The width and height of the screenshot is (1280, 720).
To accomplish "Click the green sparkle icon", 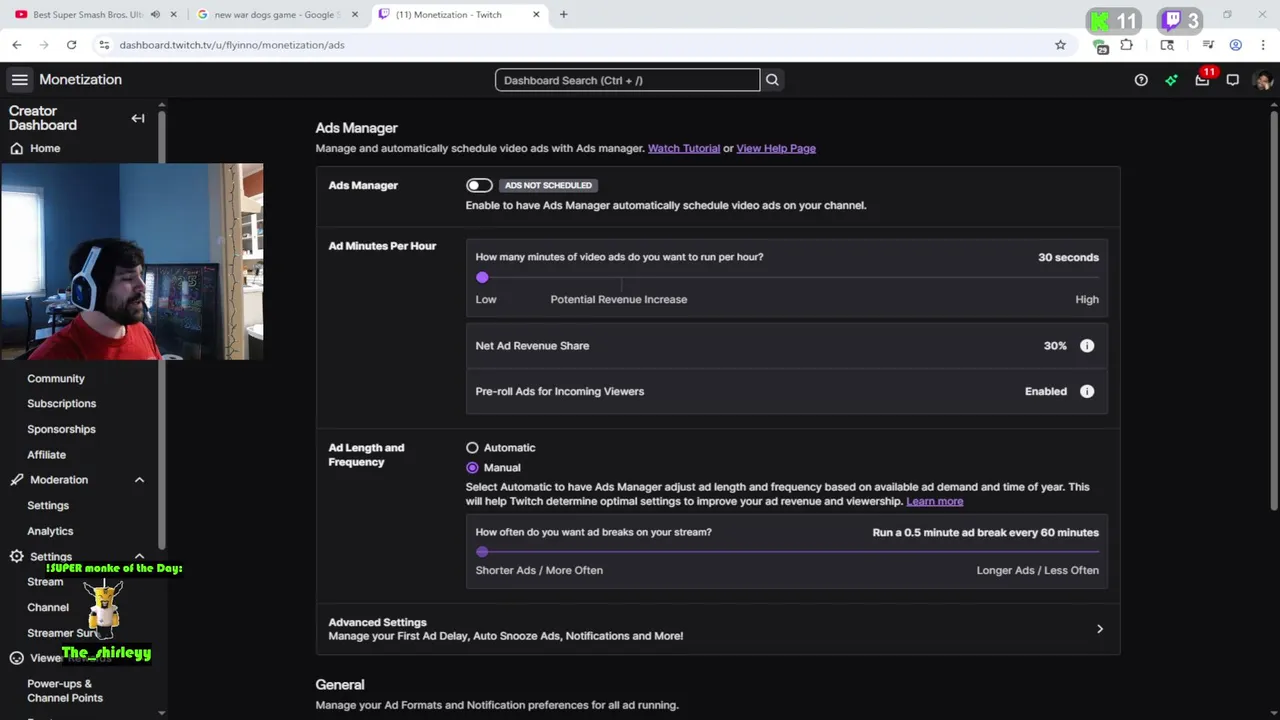I will point(1171,80).
